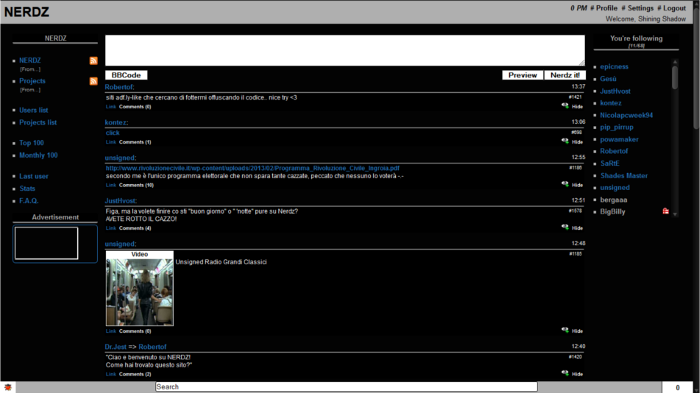Click lurk icon on Dr.Jest's post
The image size is (700, 393).
(565, 373)
